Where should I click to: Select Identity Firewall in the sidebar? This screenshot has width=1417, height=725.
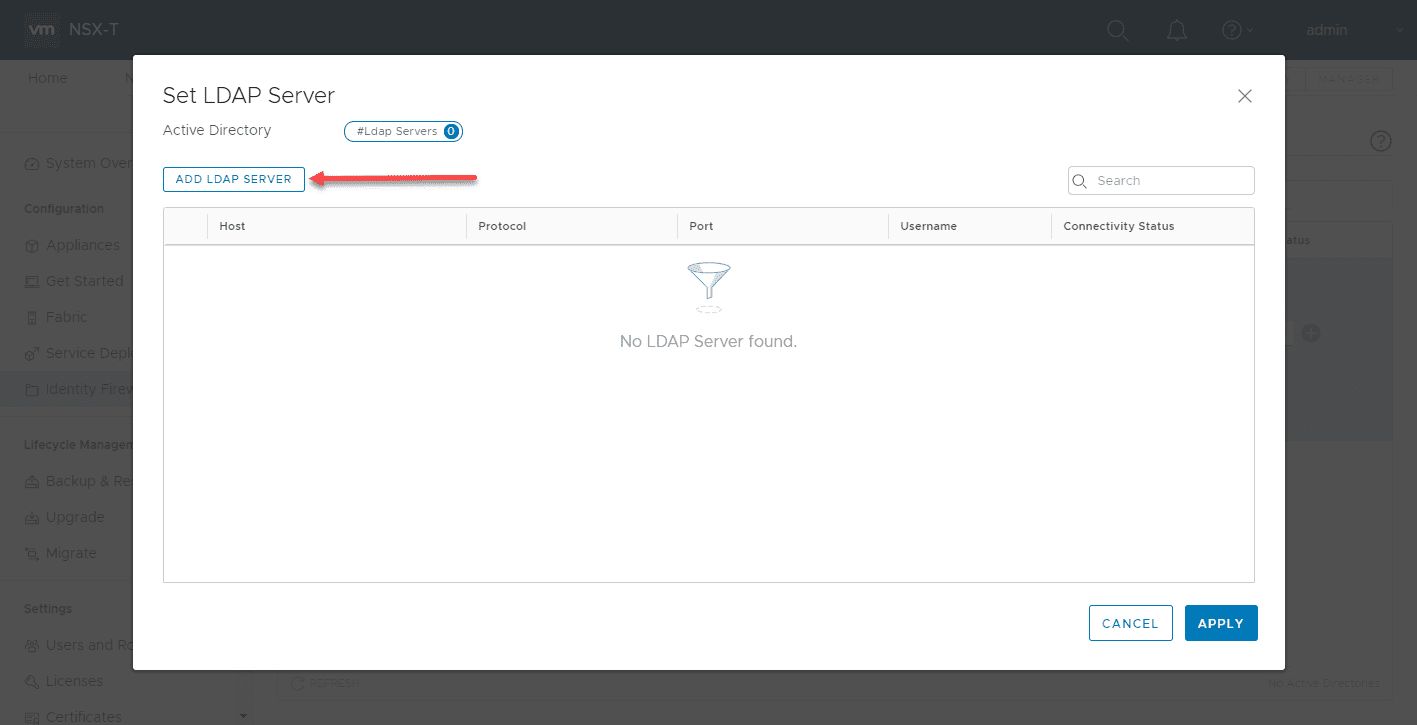click(x=30, y=389)
